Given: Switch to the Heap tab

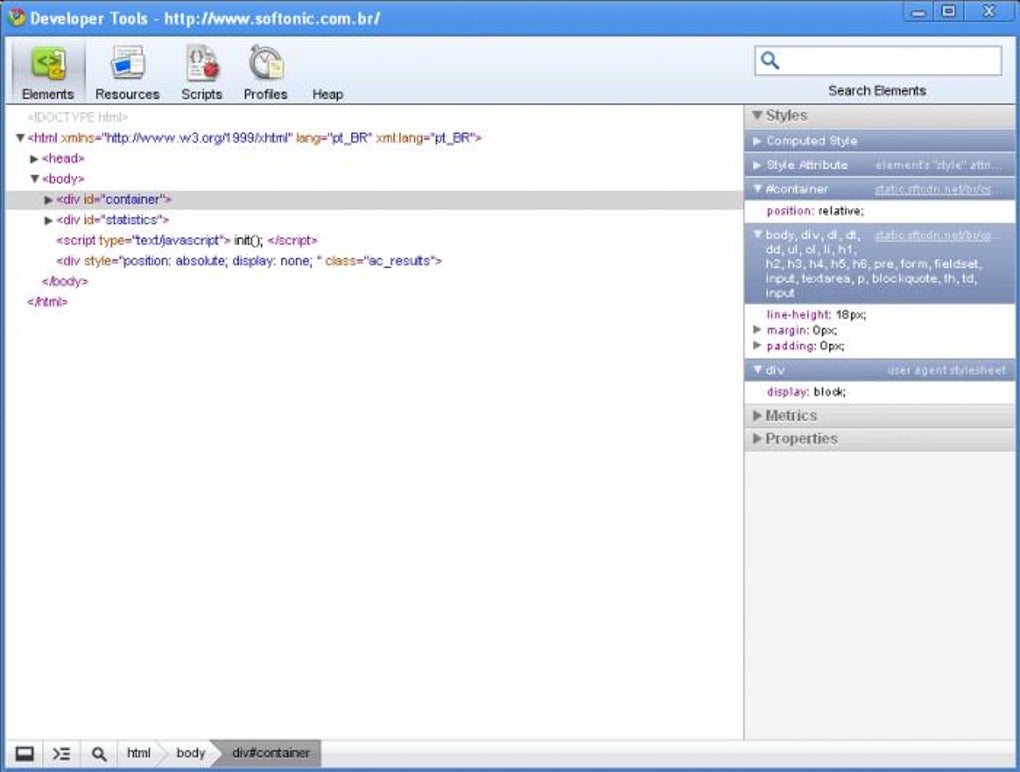Looking at the screenshot, I should click(x=327, y=94).
